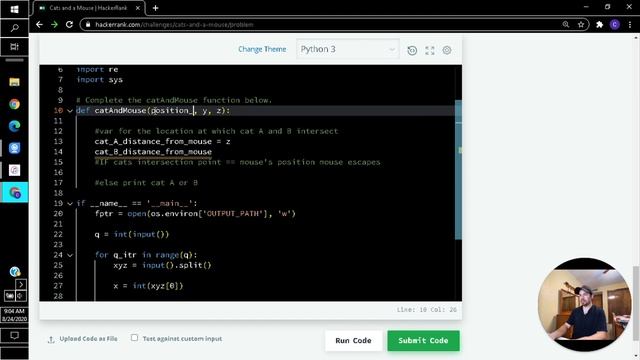This screenshot has height=360, width=640.
Task: Toggle fullscreen editor mode icon
Action: [x=429, y=50]
